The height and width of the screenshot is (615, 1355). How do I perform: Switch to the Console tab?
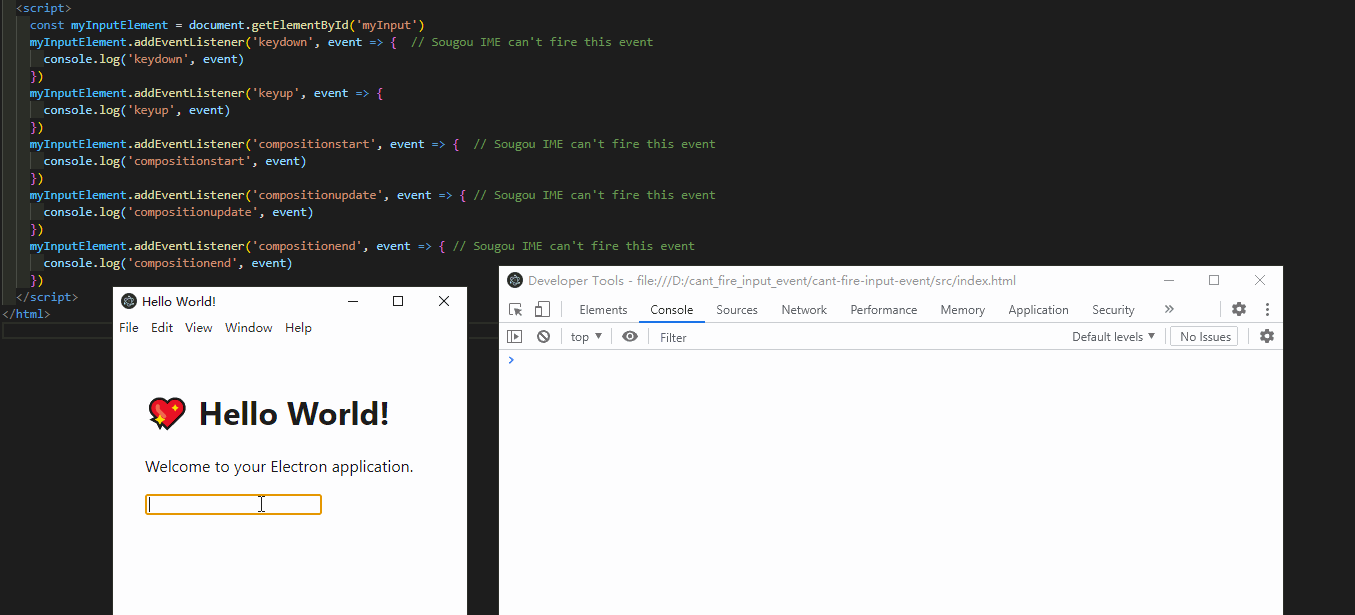tap(672, 310)
